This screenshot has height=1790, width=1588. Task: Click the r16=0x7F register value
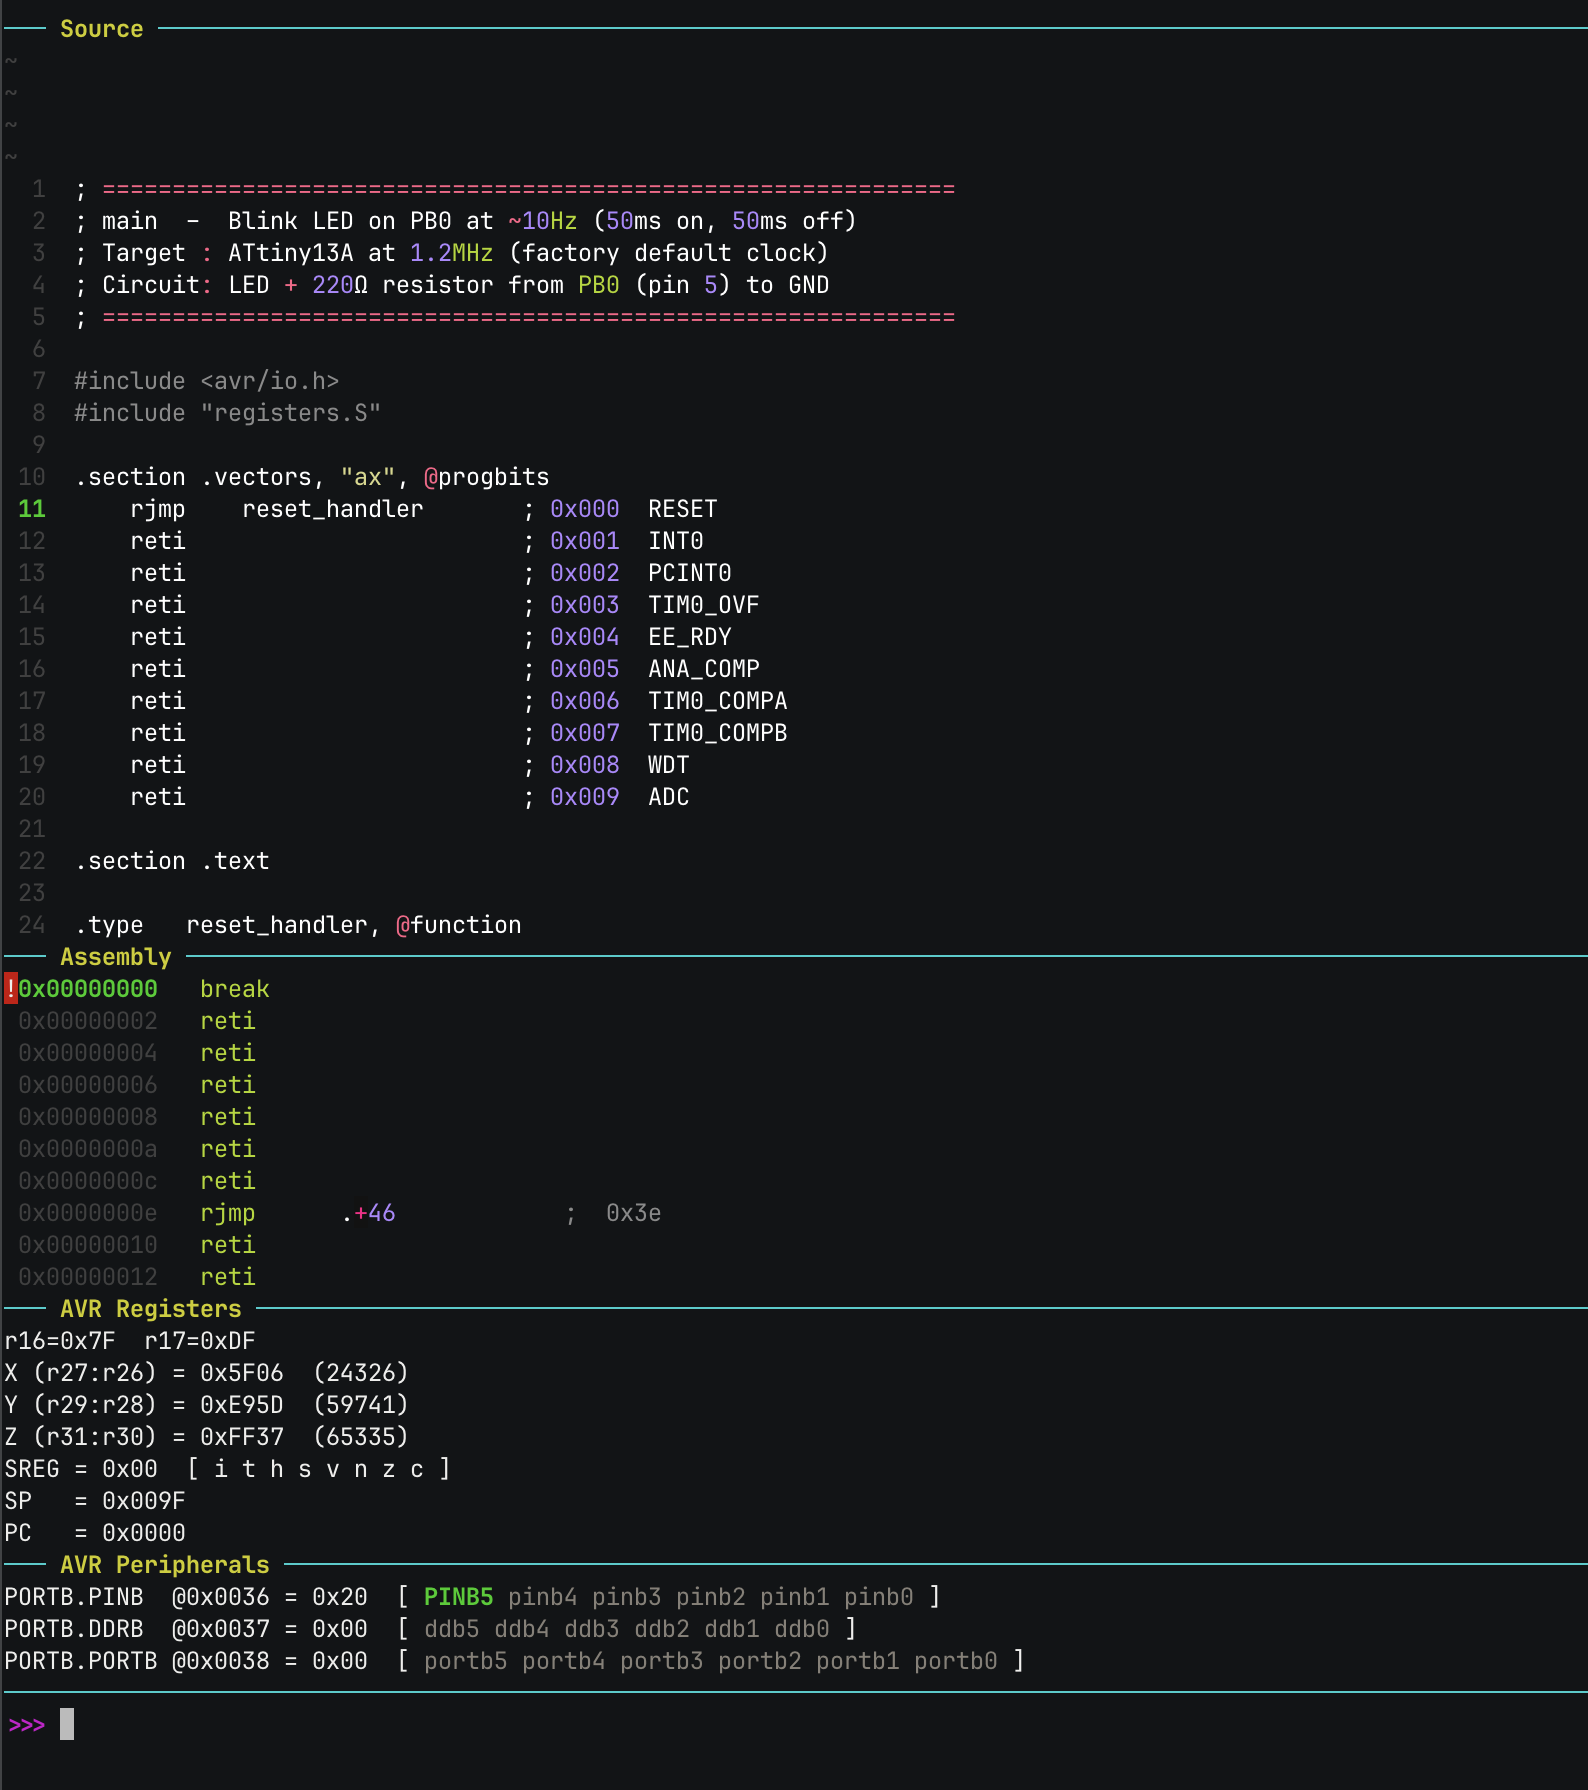point(60,1341)
